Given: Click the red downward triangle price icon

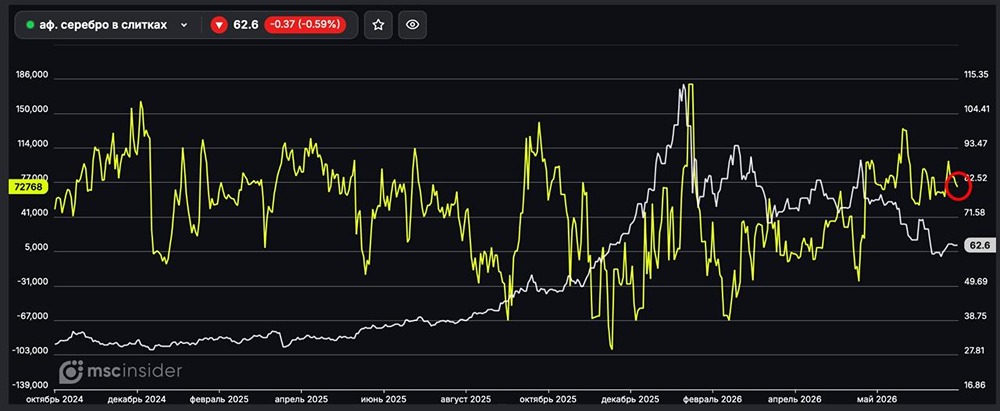Looking at the screenshot, I should [x=219, y=25].
